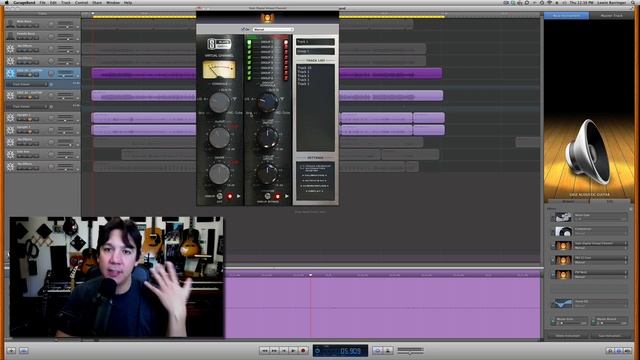The height and width of the screenshot is (360, 640).
Task: Click the LCD time display showing 05.909
Action: pyautogui.click(x=340, y=351)
